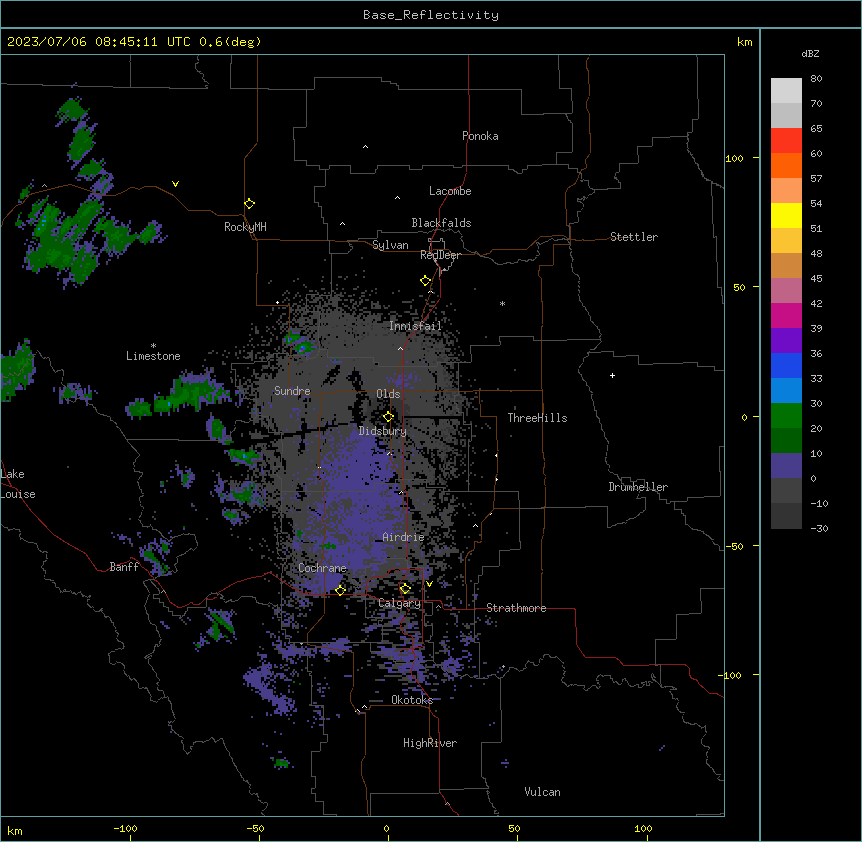Click the red 65 dBZ legend swatch
Screen dimensions: 862x842
point(786,141)
